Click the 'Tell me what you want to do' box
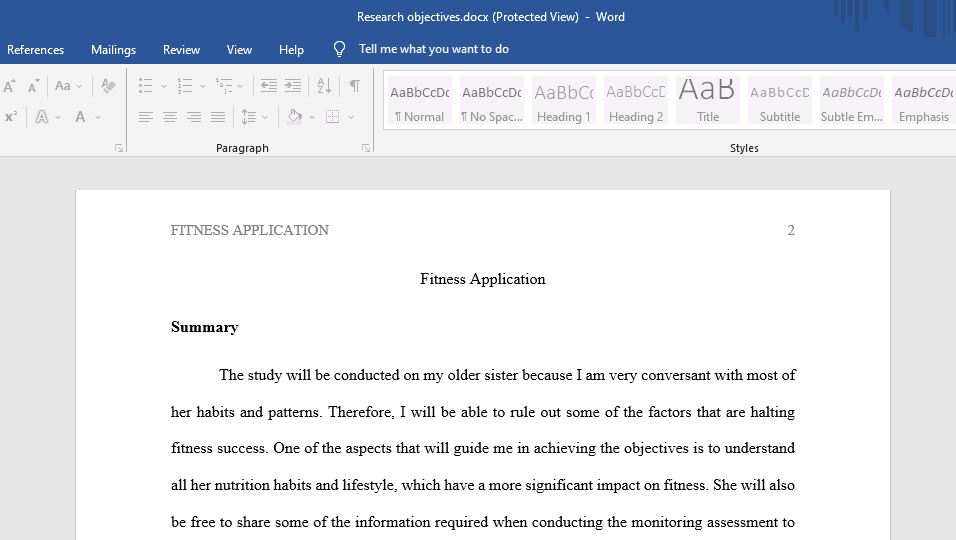The height and width of the screenshot is (540, 956). click(x=433, y=49)
